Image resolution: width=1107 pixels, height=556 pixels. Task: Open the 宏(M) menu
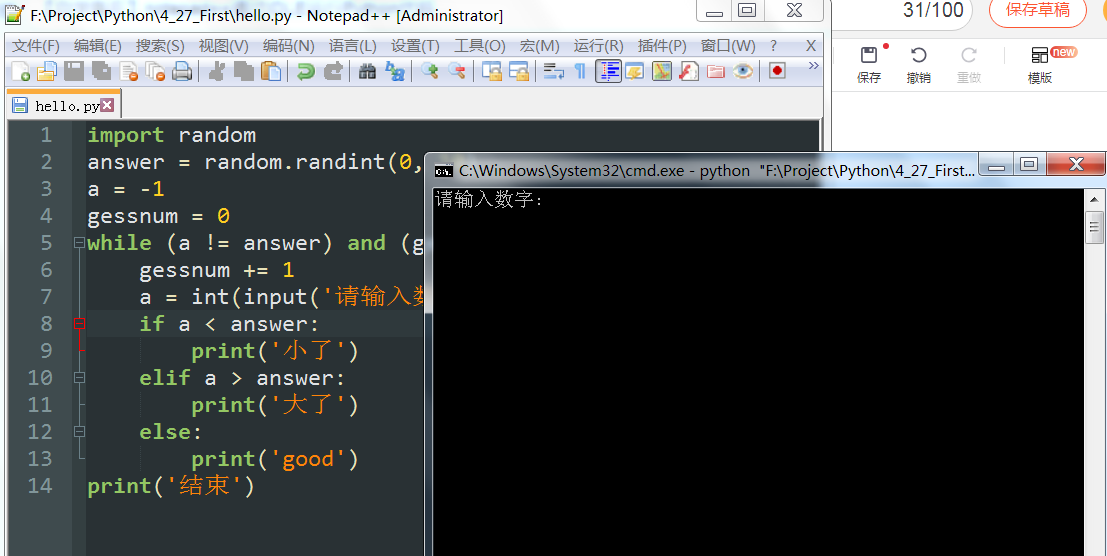click(539, 47)
